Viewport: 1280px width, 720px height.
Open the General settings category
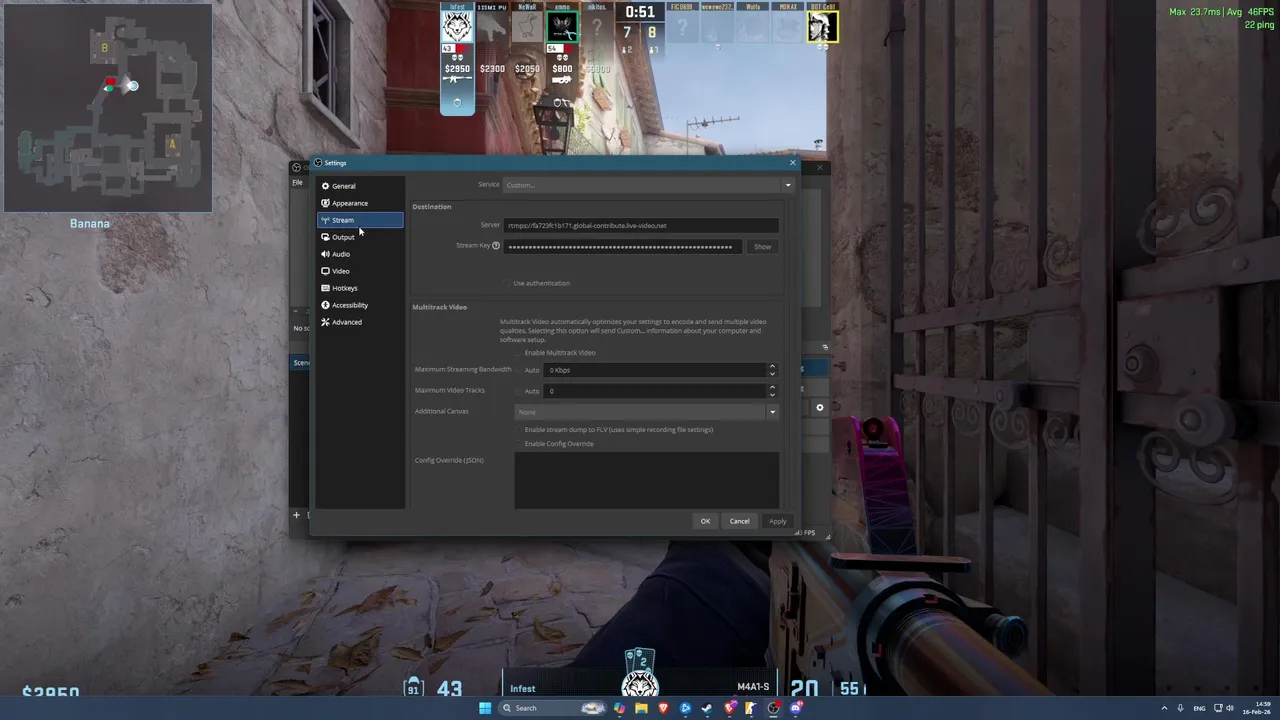coord(360,186)
